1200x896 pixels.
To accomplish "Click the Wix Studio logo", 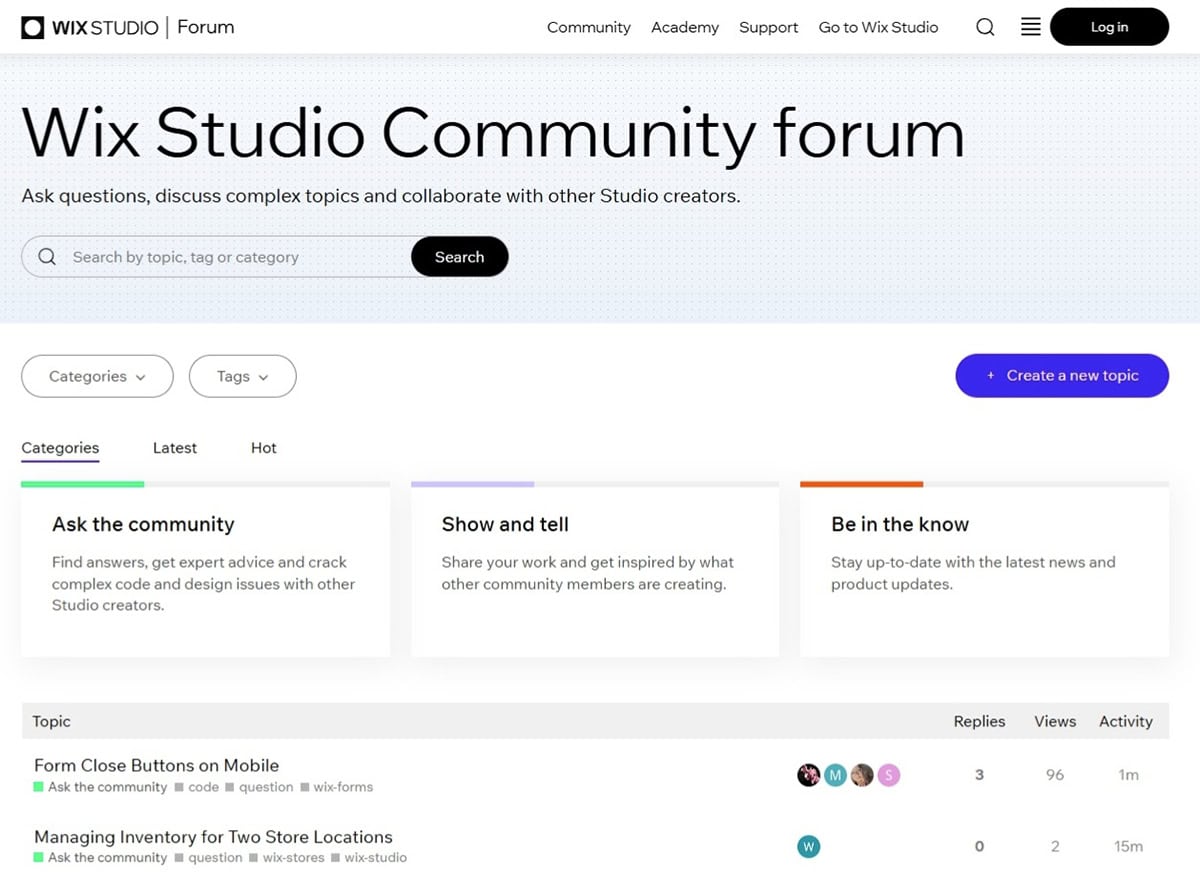I will (x=90, y=27).
